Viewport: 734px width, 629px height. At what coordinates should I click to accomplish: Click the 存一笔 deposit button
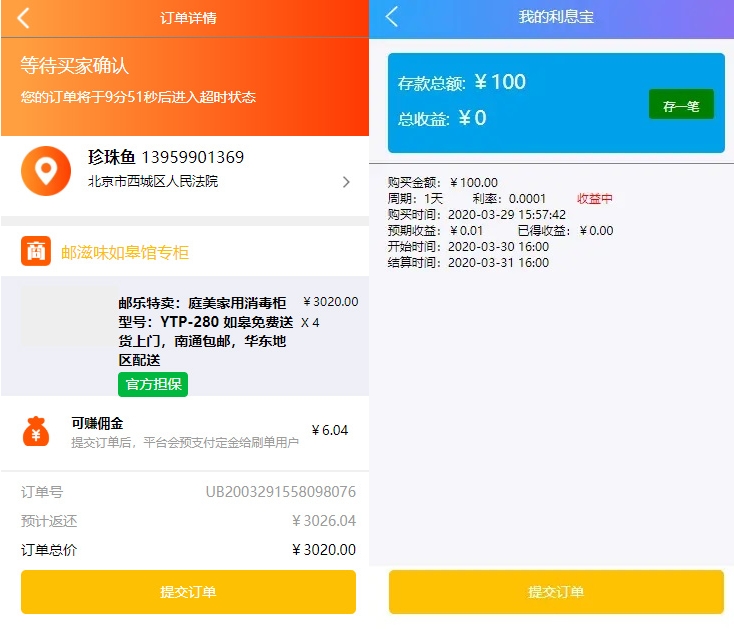(681, 105)
